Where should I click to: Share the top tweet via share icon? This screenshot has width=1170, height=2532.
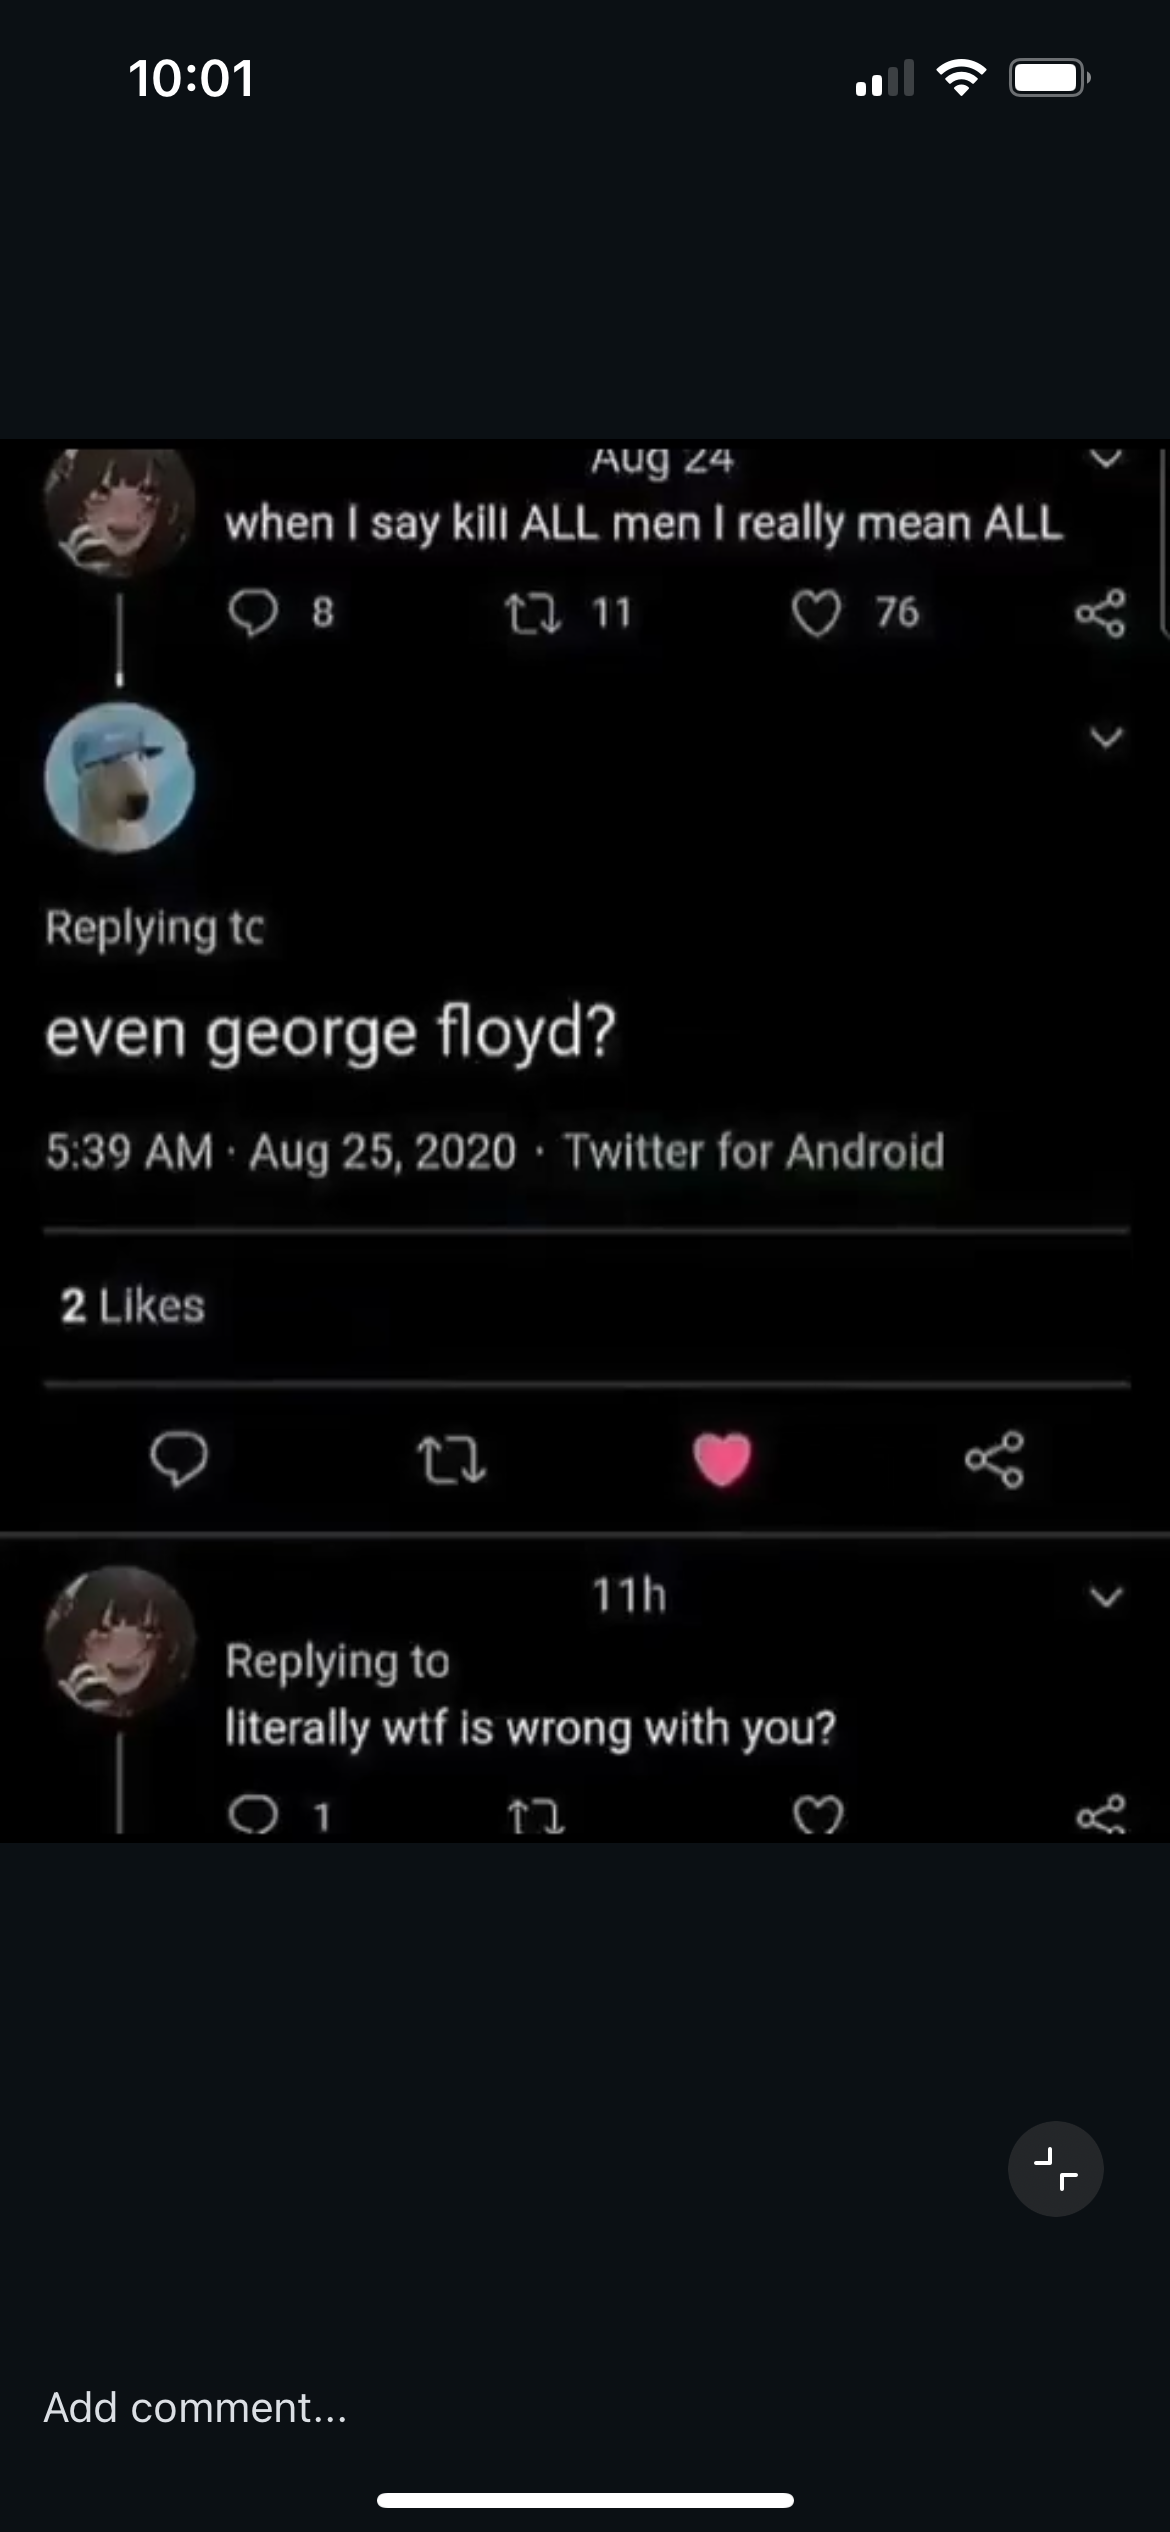coord(1100,613)
